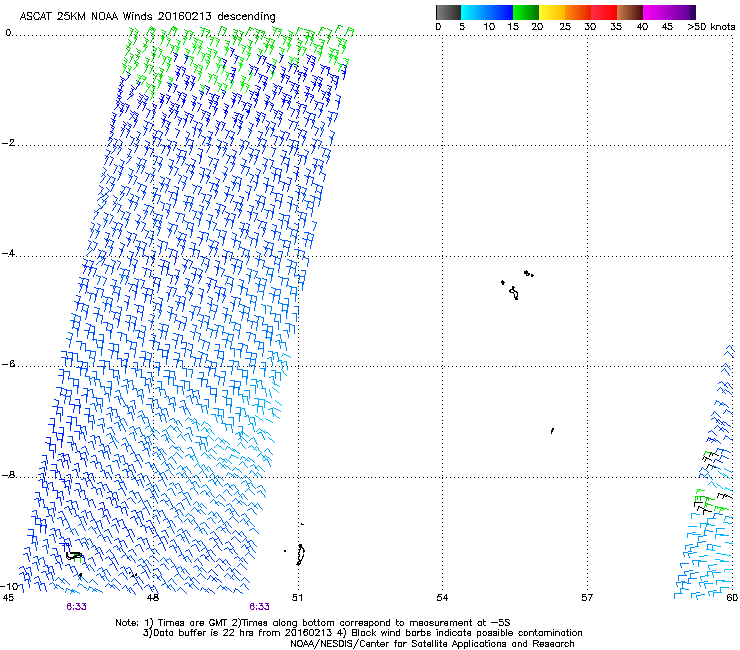Click longitude label '54' on bottom axis
The width and height of the screenshot is (740, 650).
[x=442, y=598]
